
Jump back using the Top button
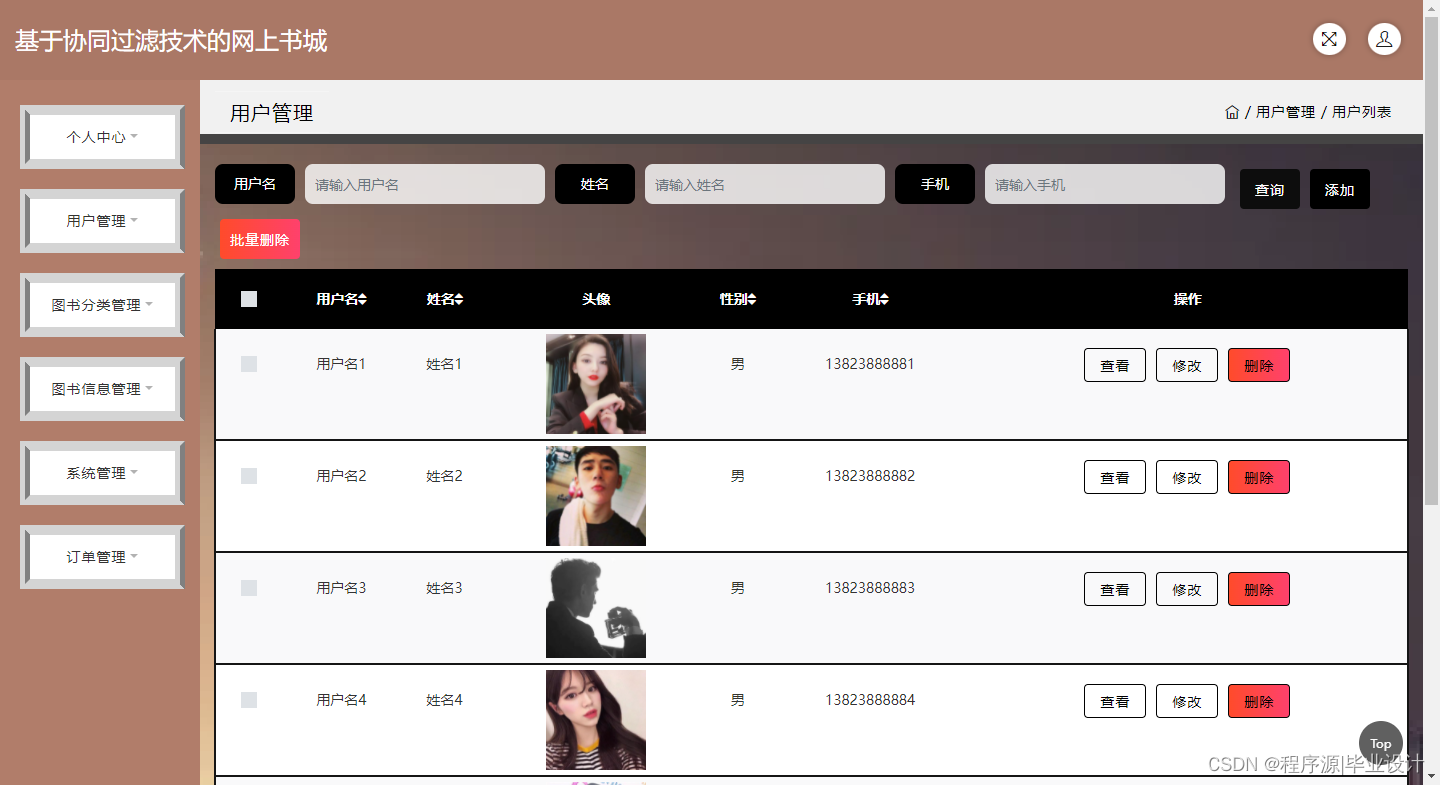tap(1381, 743)
